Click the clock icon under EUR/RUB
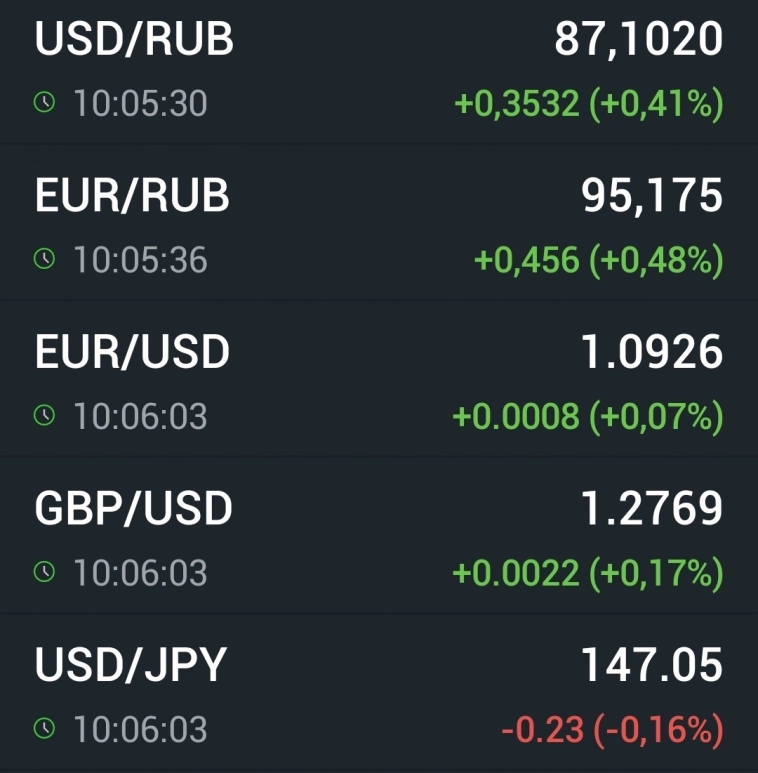 pos(44,259)
